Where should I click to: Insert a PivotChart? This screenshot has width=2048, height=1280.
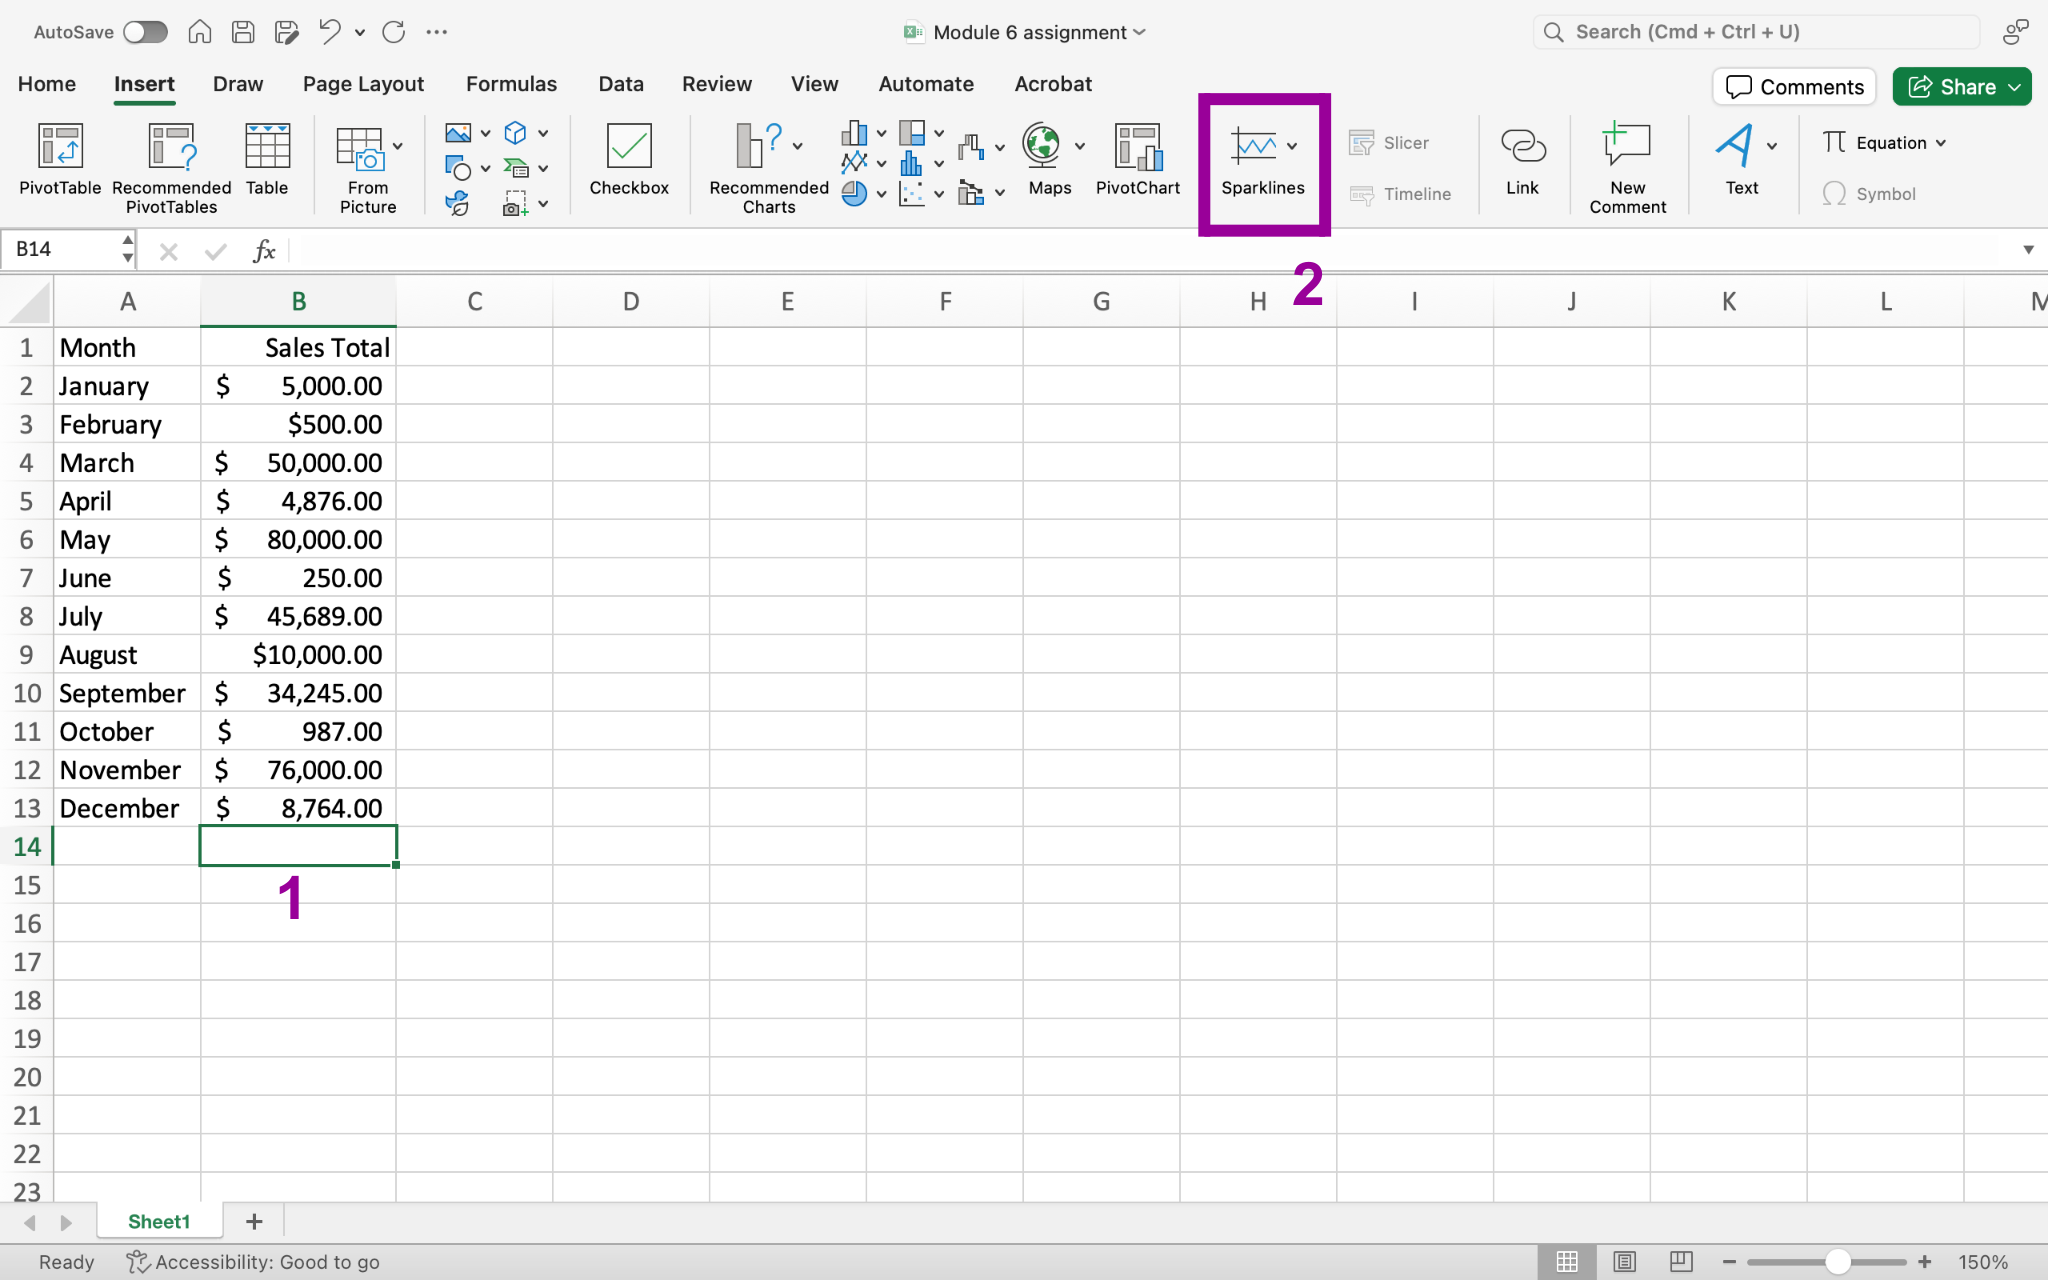[x=1138, y=160]
